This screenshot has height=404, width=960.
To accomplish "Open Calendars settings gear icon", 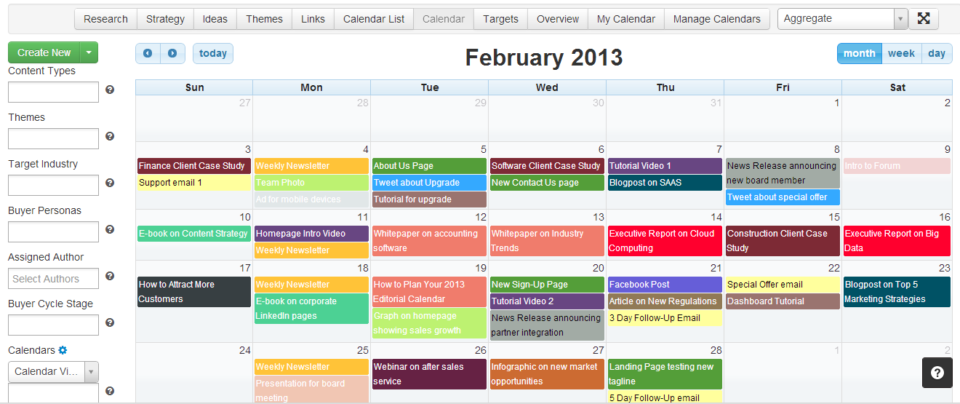I will (x=62, y=350).
